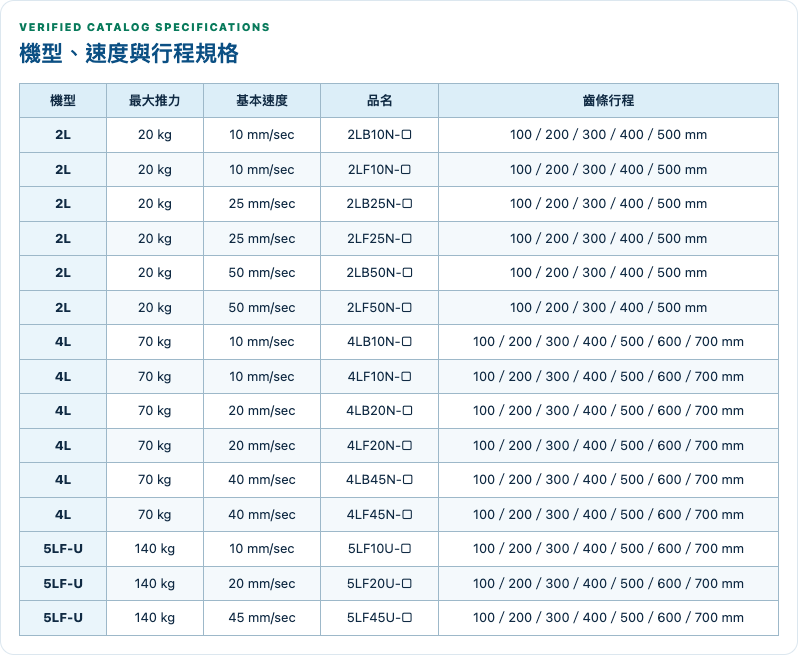Select product name 2LF50N-□
This screenshot has width=798, height=655.
379,307
